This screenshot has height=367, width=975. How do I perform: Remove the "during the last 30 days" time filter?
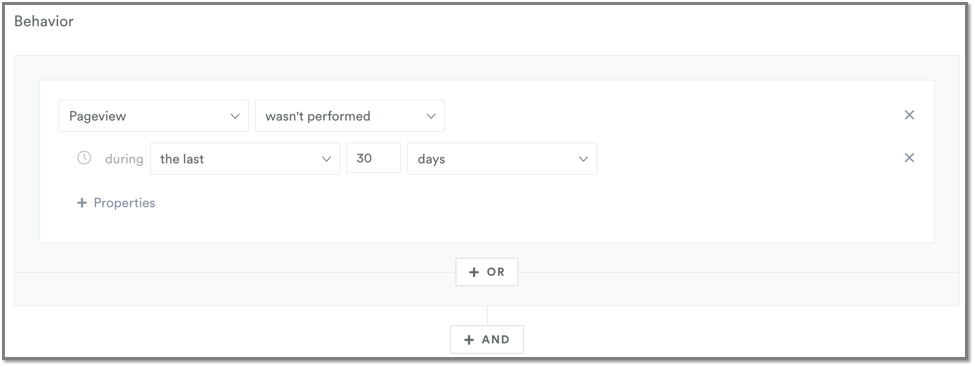tap(909, 158)
